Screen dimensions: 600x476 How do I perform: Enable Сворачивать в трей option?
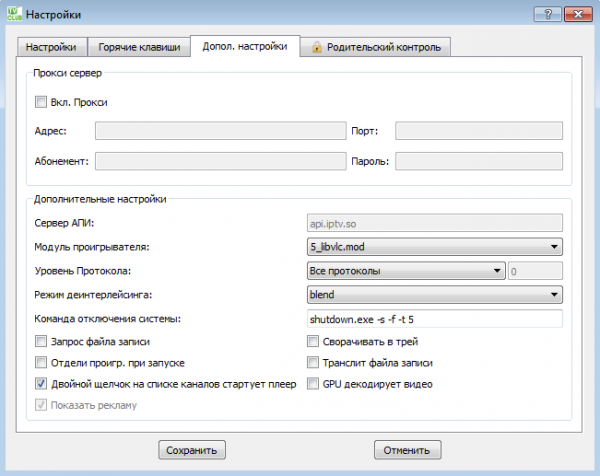(x=313, y=341)
